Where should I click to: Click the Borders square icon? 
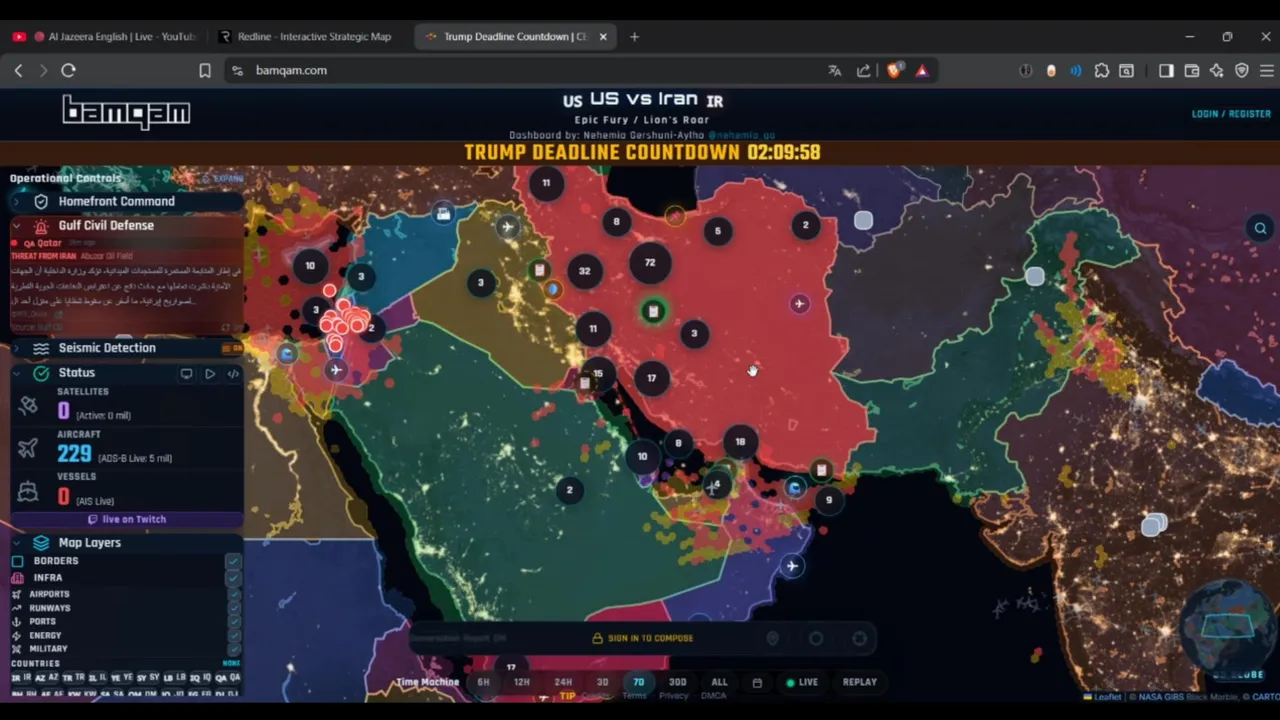(17, 561)
